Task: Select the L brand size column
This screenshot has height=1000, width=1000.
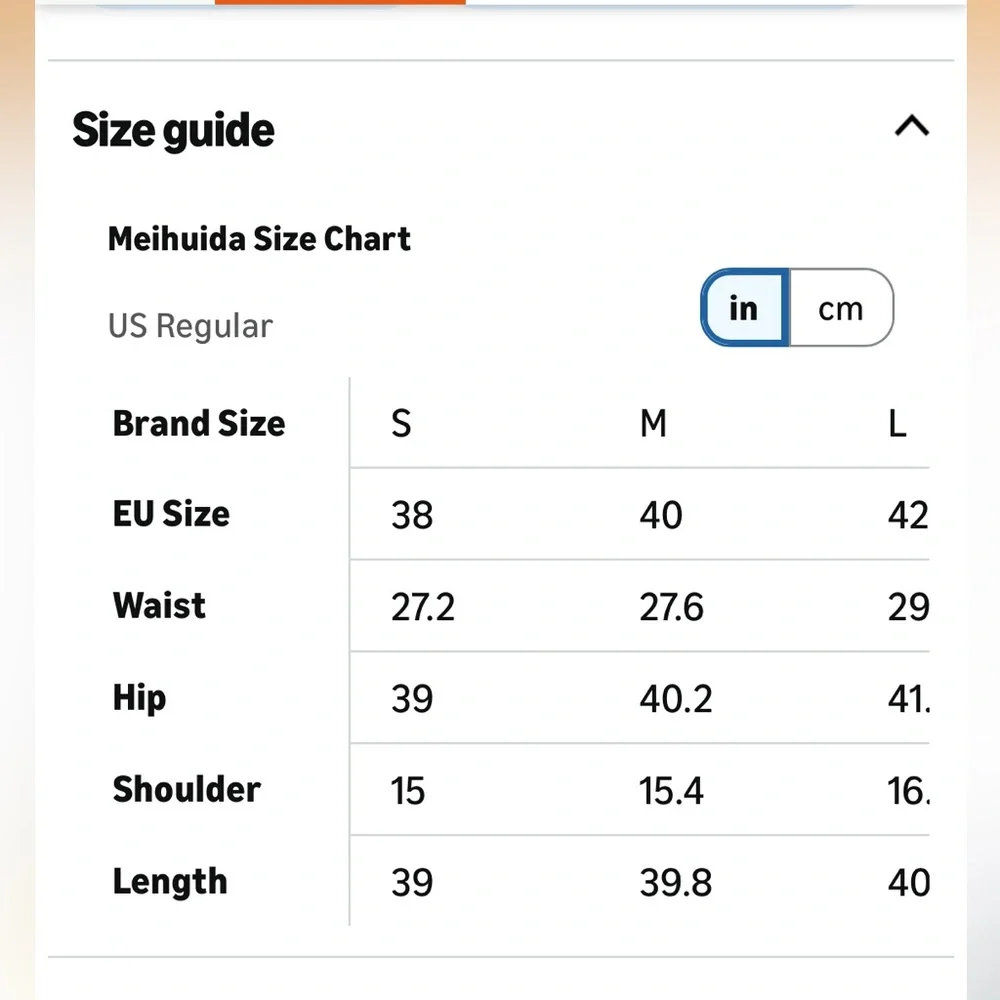Action: (897, 423)
